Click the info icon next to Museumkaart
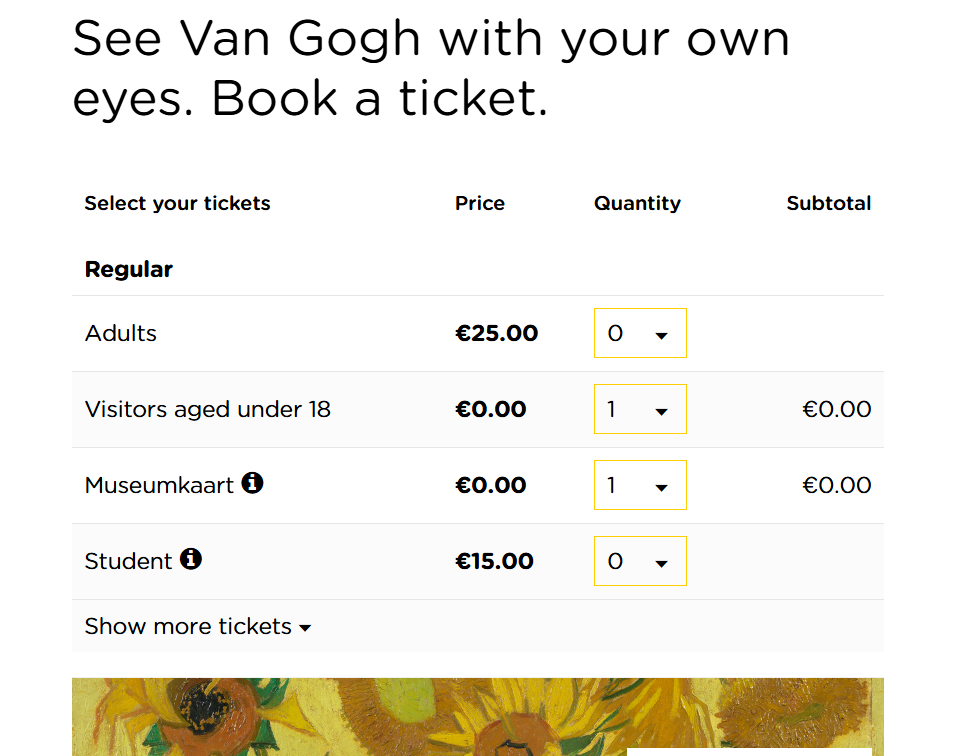This screenshot has width=966, height=756. coord(253,484)
